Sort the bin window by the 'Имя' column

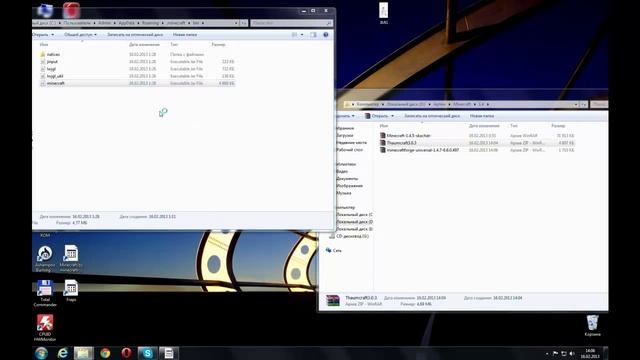click(44, 44)
